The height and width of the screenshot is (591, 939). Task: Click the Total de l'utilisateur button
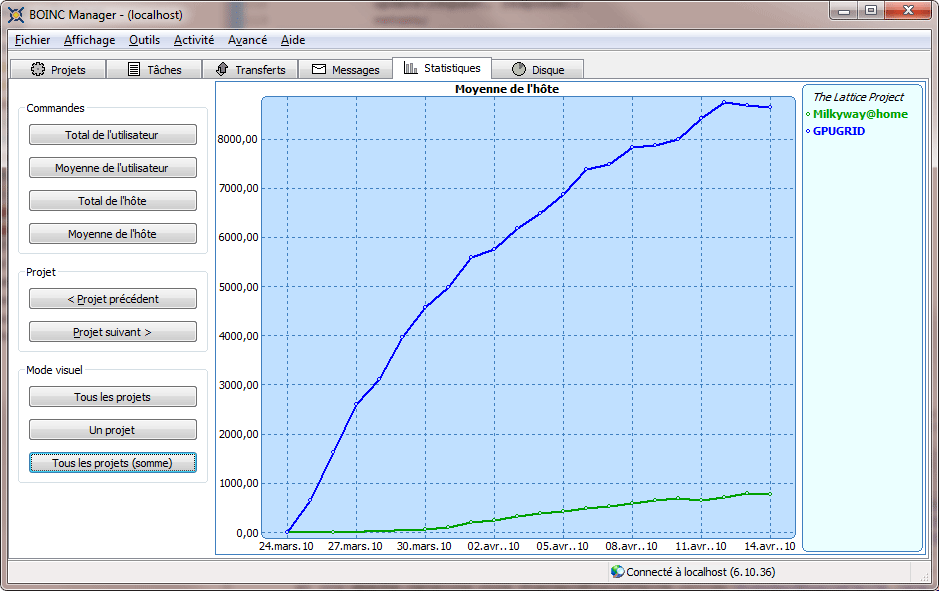coord(112,134)
